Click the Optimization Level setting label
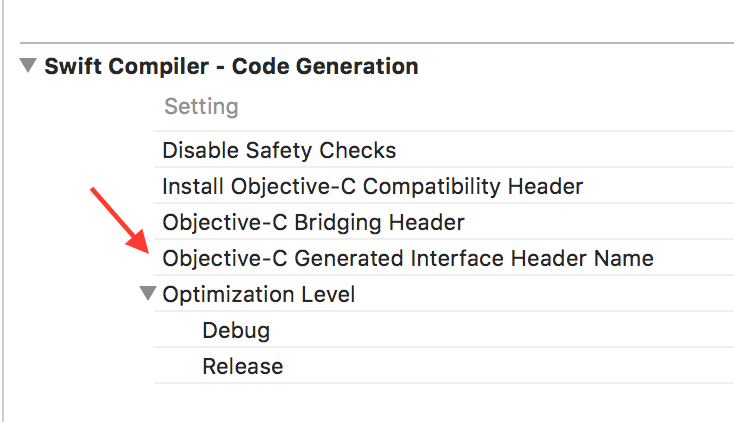The width and height of the screenshot is (734, 422). tap(258, 294)
